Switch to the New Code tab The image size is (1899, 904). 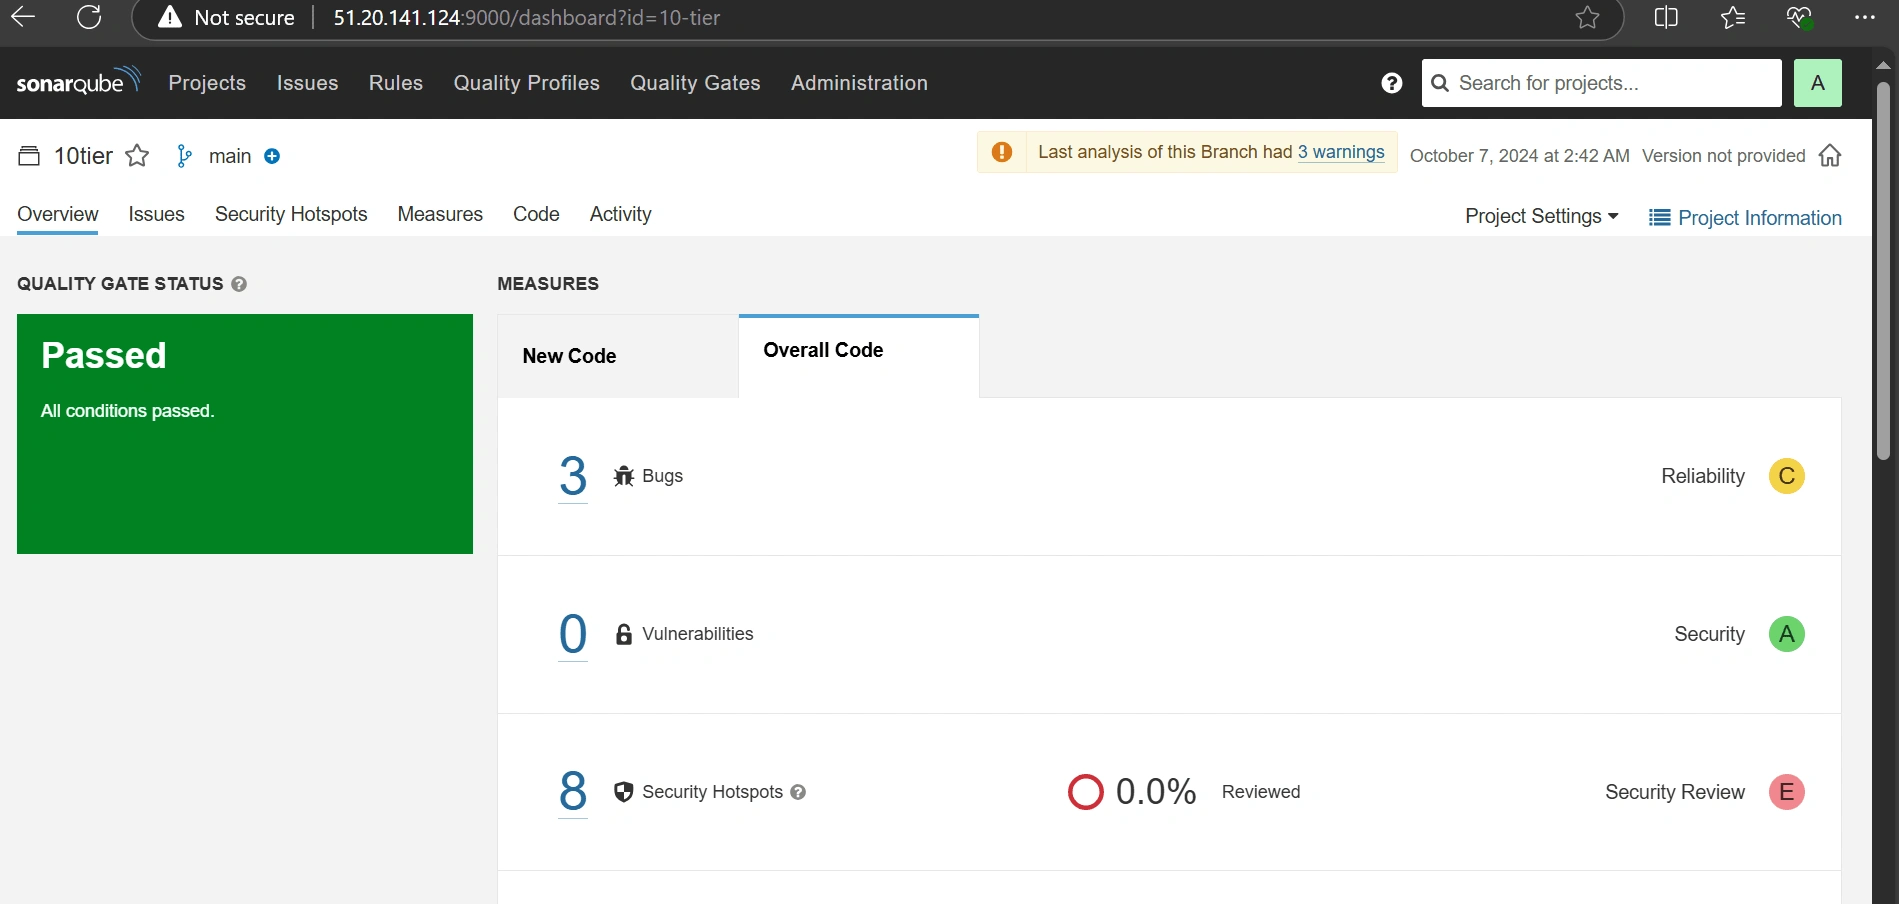[569, 356]
